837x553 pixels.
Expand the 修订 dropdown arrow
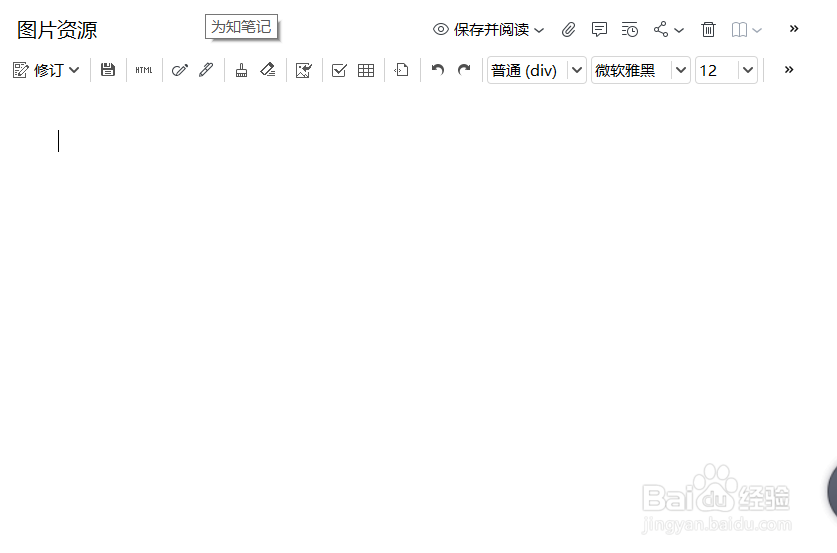(74, 70)
